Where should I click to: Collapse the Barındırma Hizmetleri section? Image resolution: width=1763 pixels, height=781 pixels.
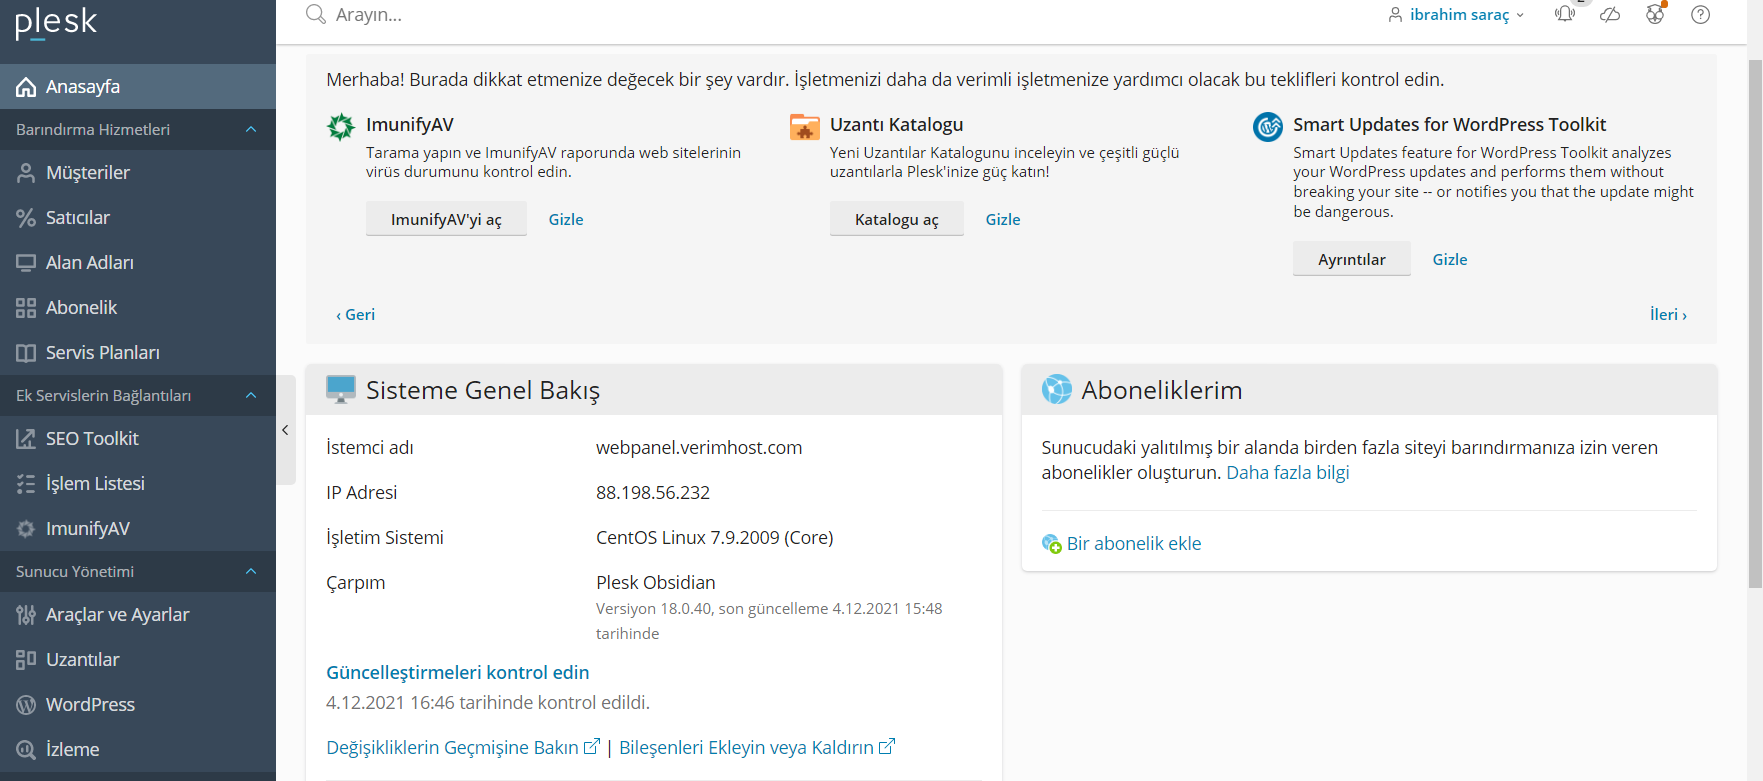251,130
